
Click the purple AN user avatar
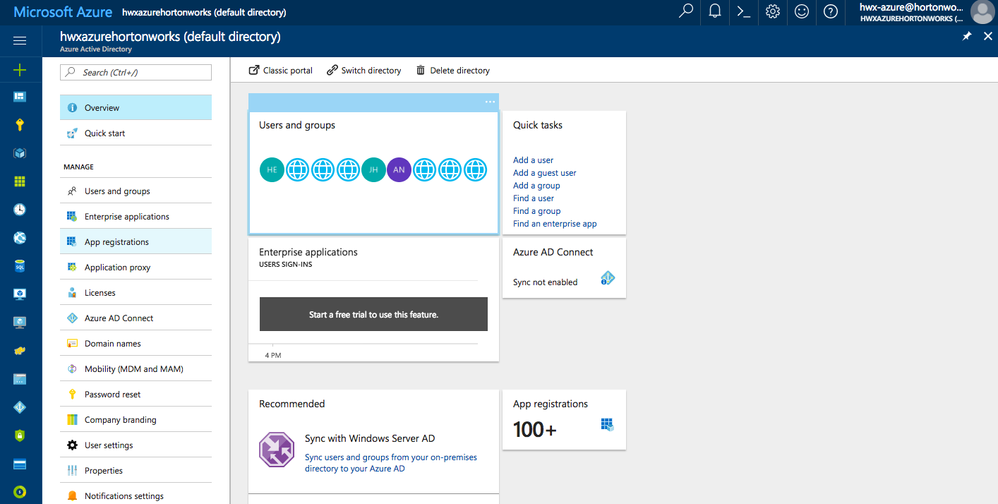pyautogui.click(x=399, y=170)
